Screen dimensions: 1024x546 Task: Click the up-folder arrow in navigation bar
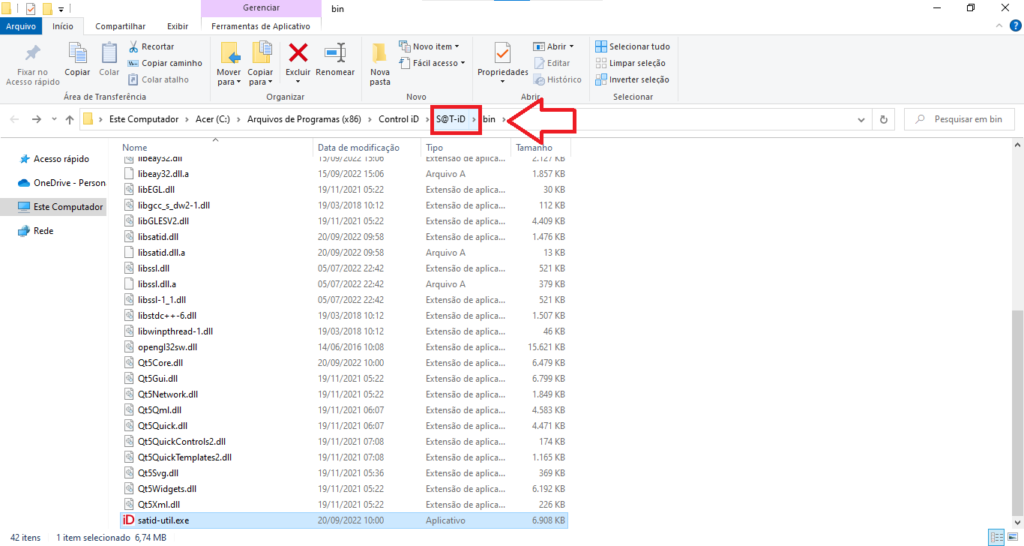69,119
